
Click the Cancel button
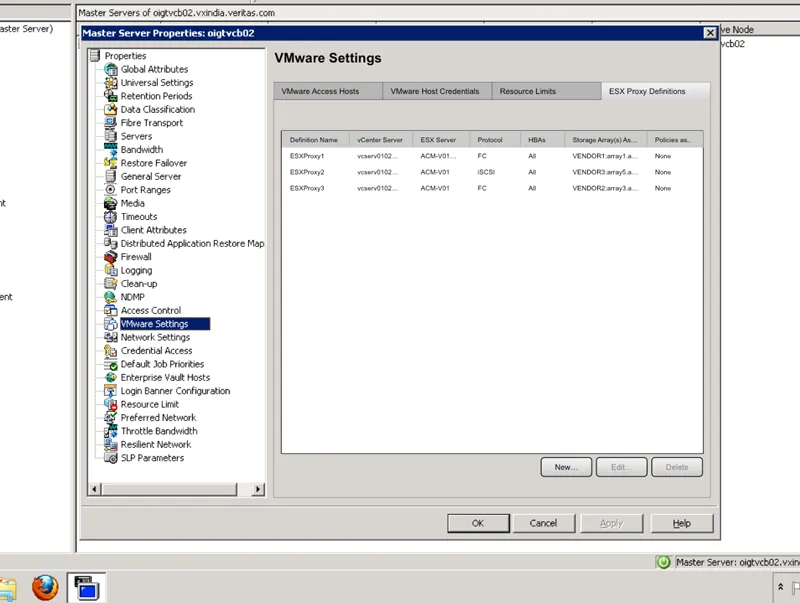(543, 523)
